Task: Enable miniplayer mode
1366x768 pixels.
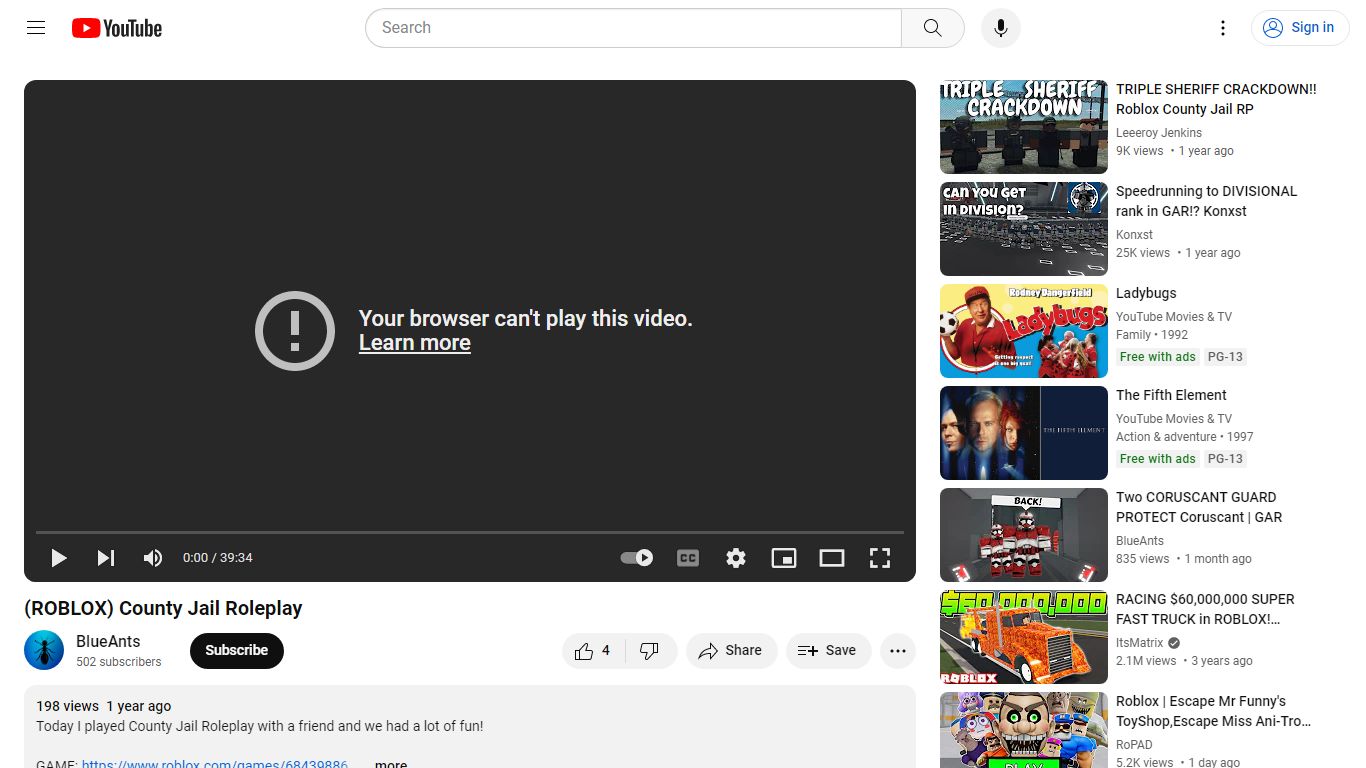Action: coord(784,558)
